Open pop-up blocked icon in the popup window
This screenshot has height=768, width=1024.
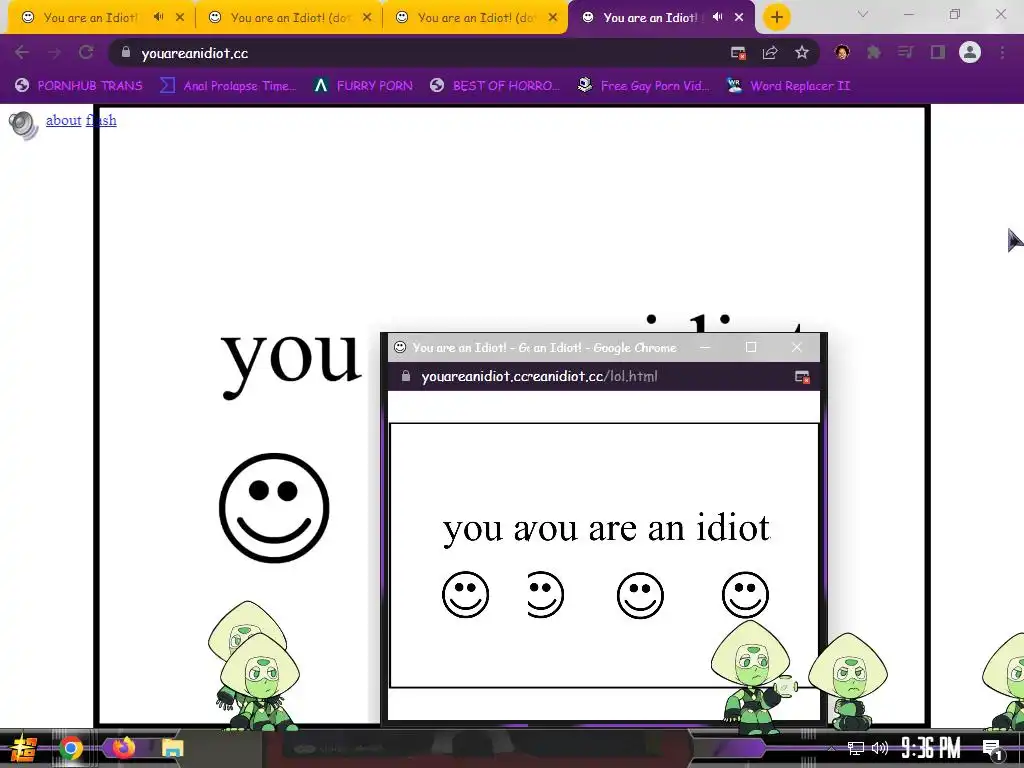coord(802,377)
